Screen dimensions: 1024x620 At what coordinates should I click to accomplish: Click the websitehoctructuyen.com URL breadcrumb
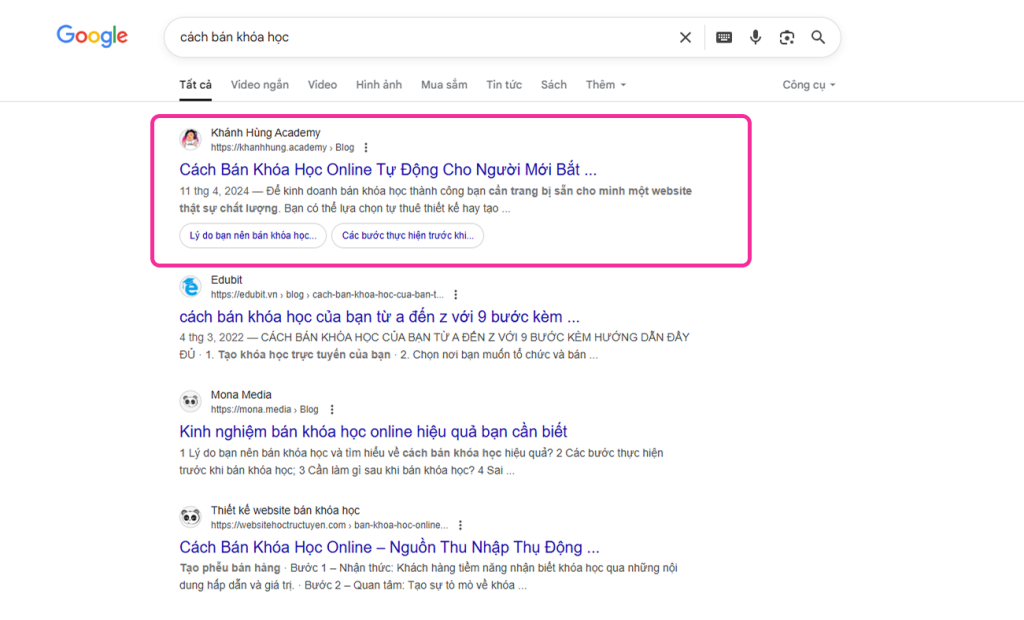(x=329, y=525)
